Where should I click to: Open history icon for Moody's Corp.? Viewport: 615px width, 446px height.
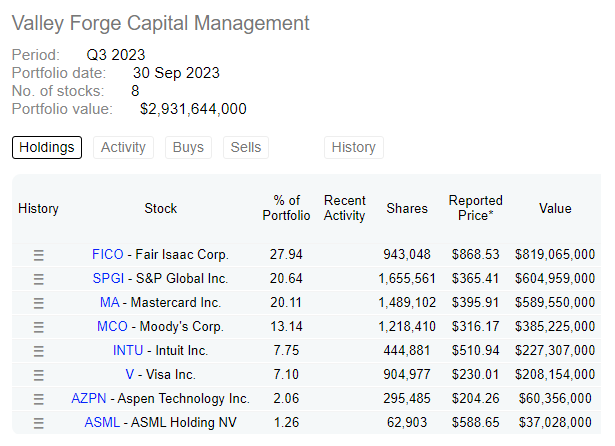tap(39, 327)
